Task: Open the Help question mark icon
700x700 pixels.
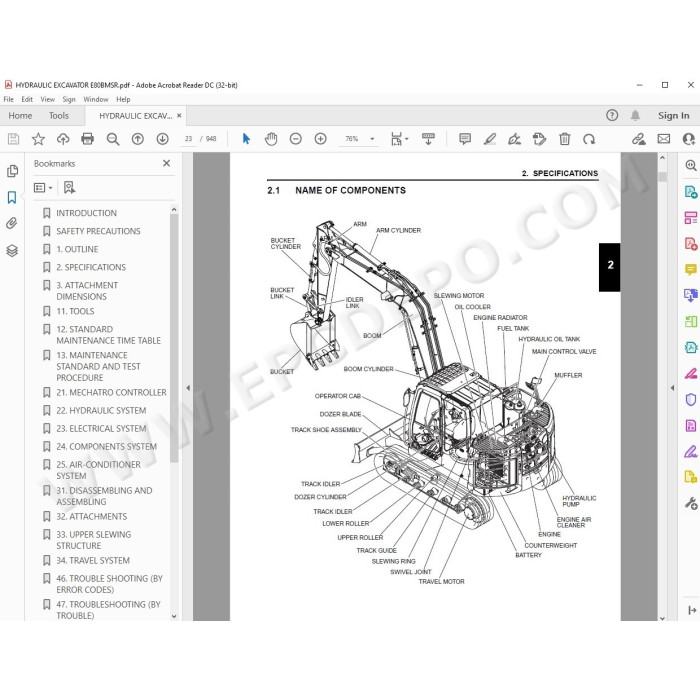Action: tap(612, 116)
